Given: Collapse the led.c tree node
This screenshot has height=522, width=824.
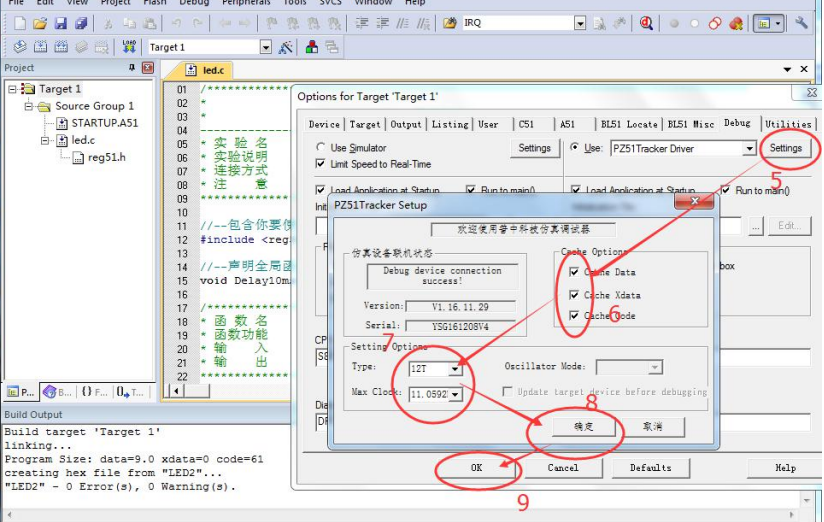Looking at the screenshot, I should click(x=45, y=140).
